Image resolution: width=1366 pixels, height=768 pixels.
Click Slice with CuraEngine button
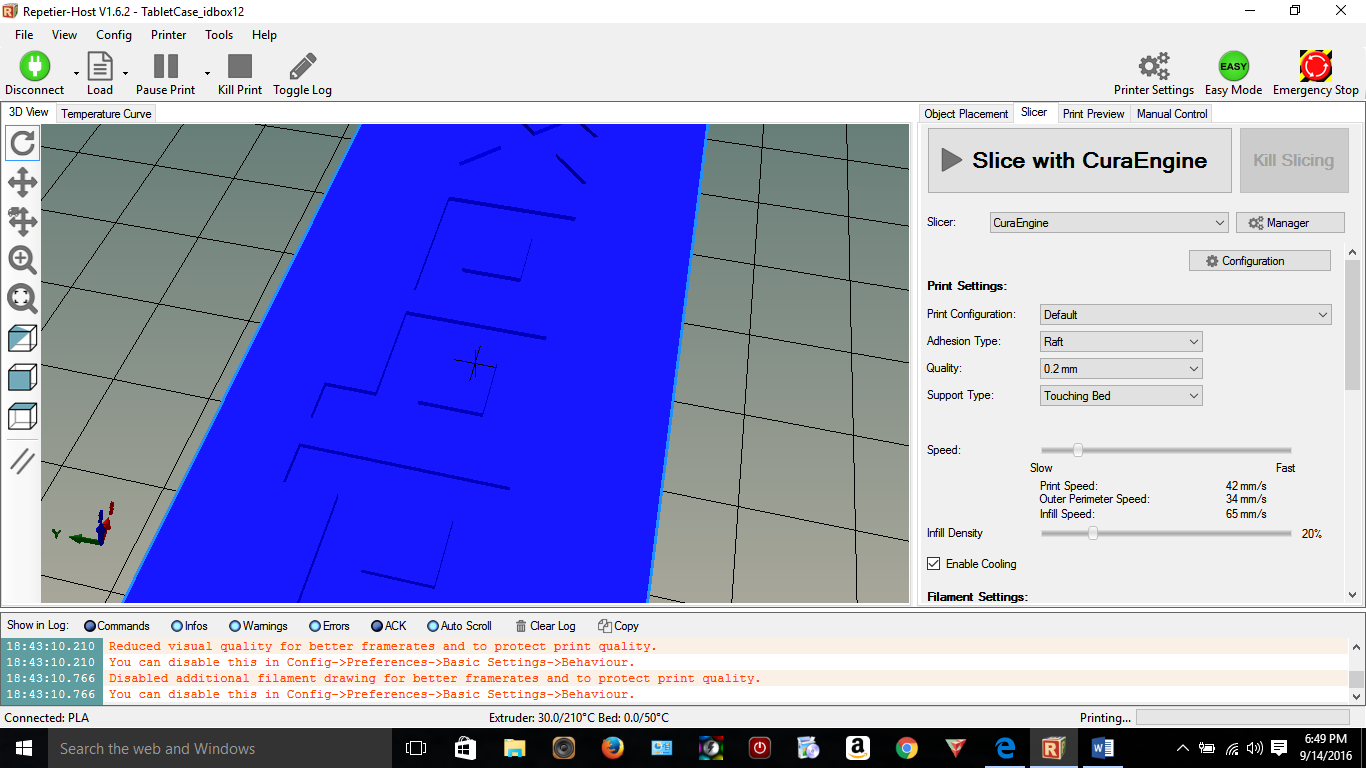click(1080, 160)
